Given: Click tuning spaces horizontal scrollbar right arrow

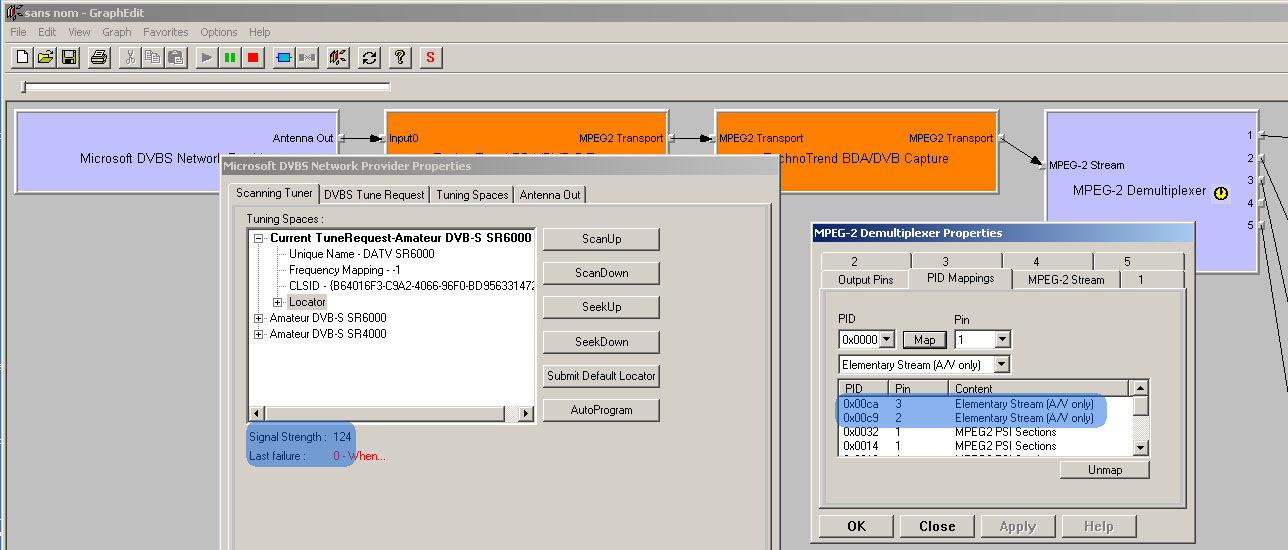Looking at the screenshot, I should (526, 413).
